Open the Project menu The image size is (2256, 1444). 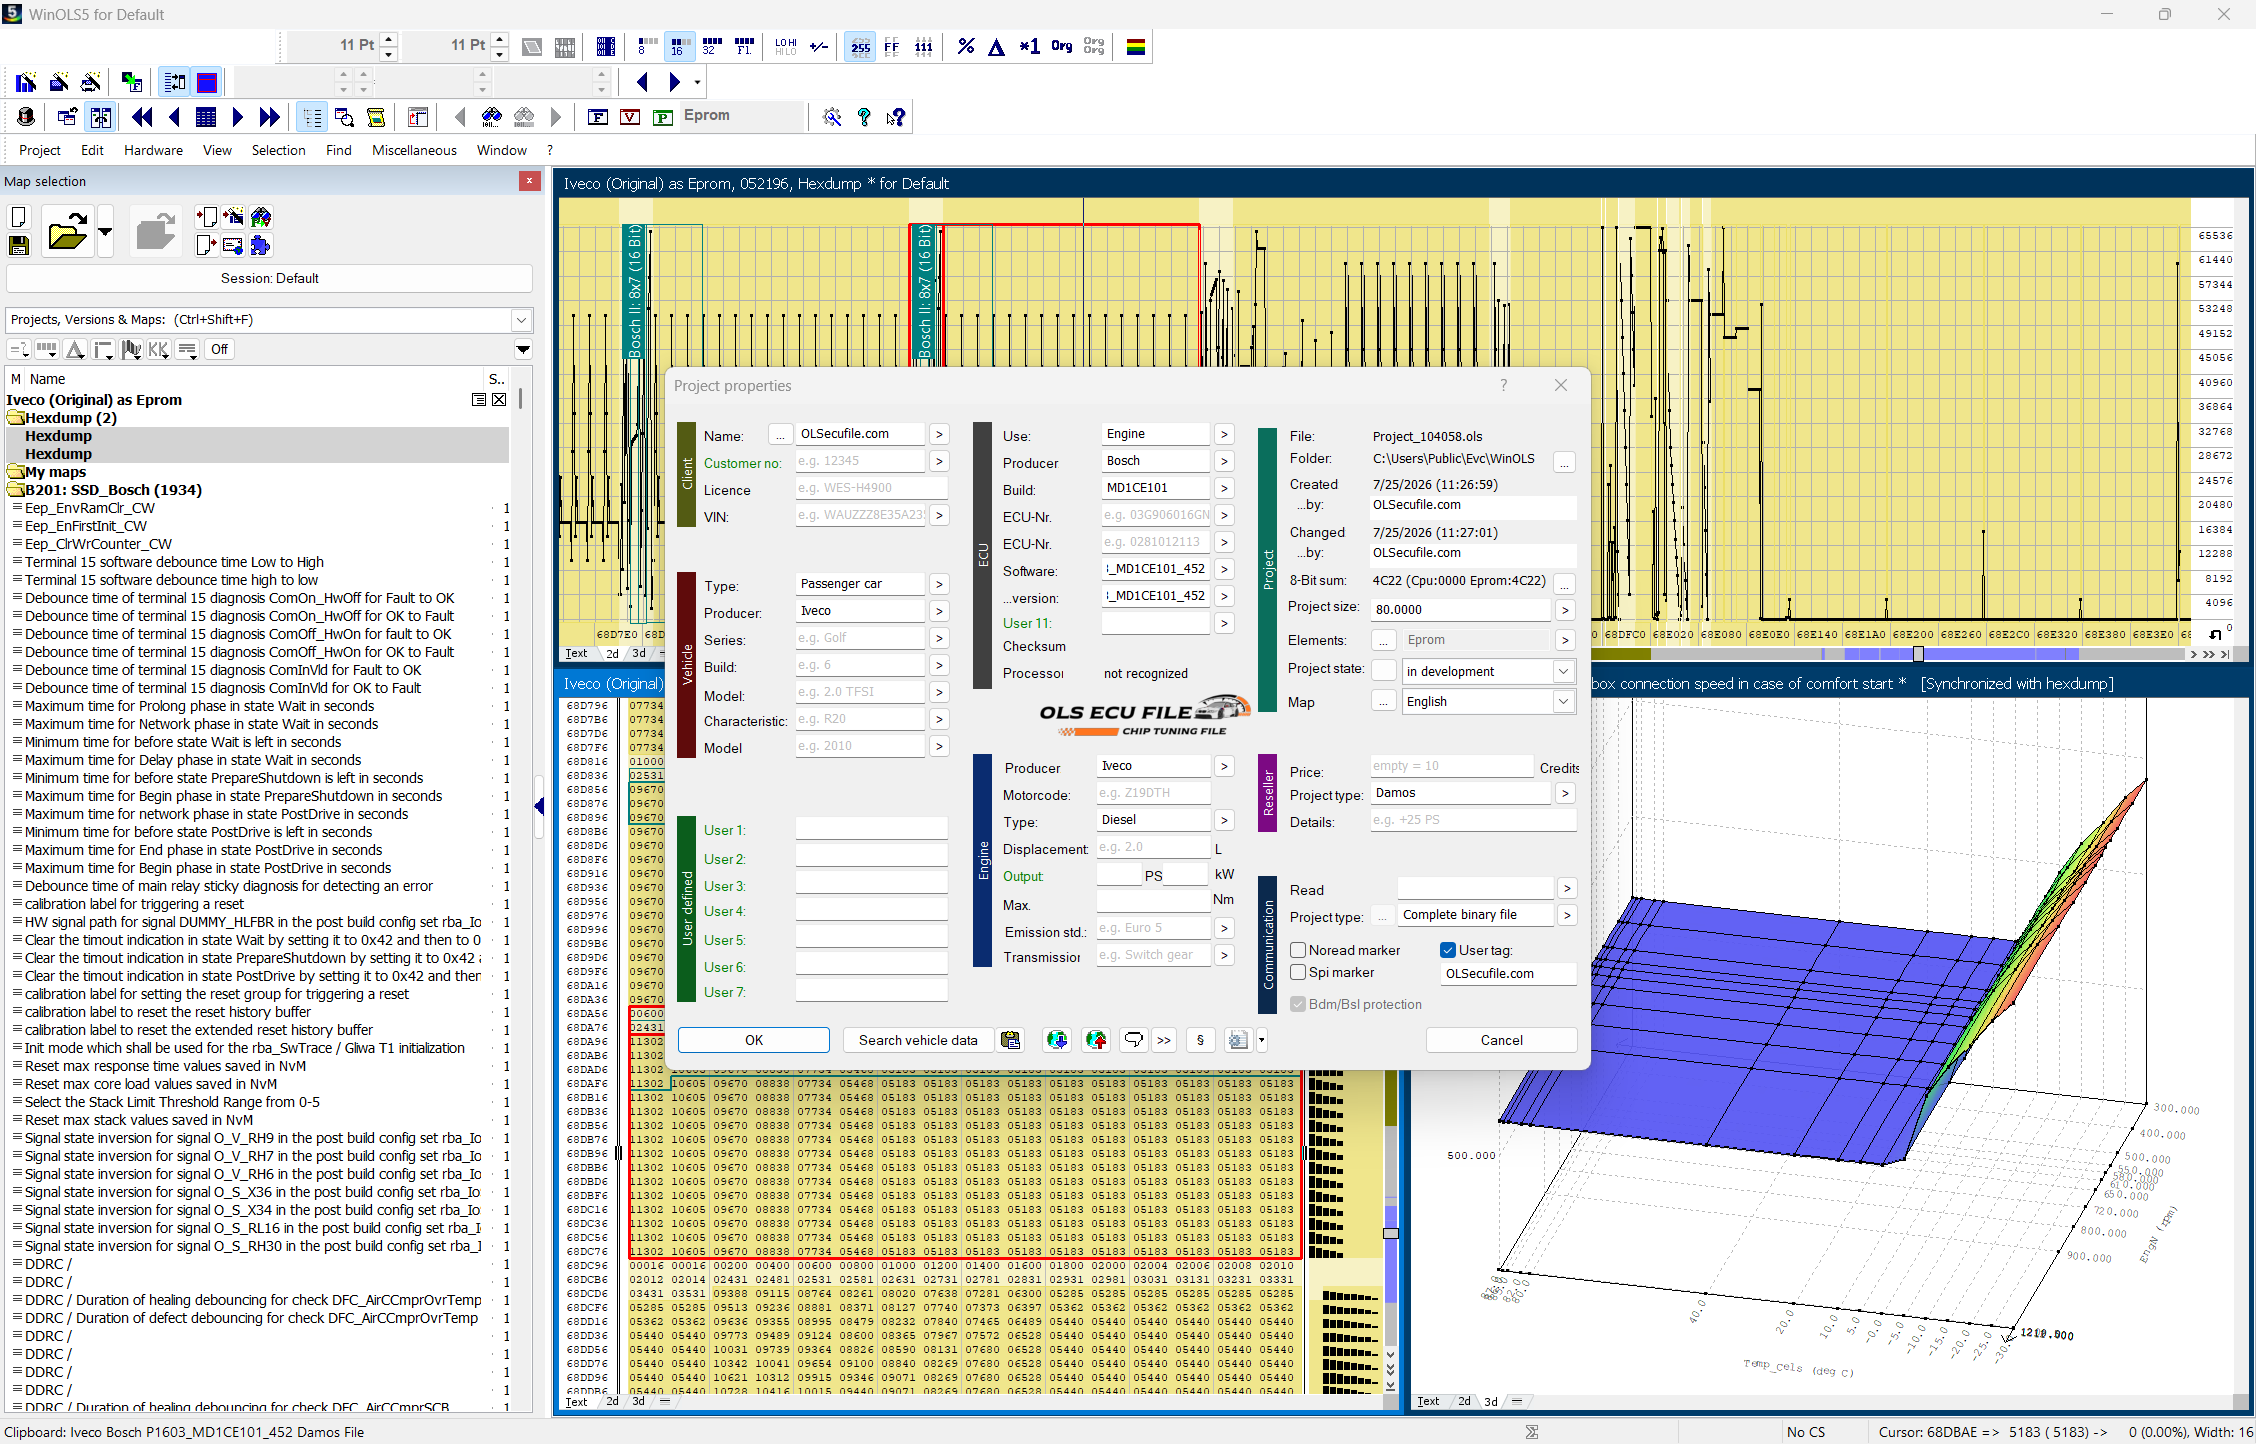[40, 150]
